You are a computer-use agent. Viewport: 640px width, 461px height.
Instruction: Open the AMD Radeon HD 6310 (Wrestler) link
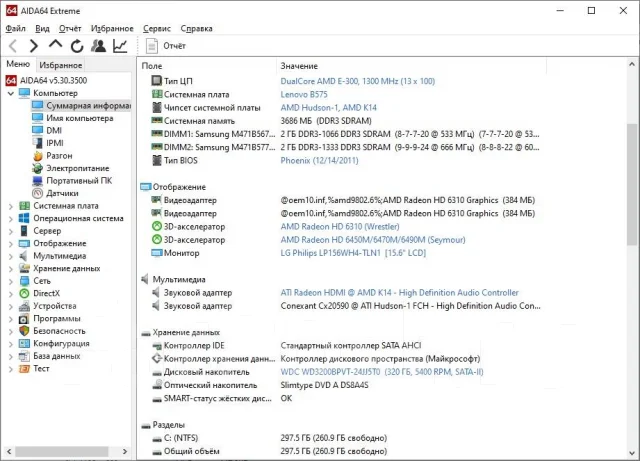(x=340, y=226)
